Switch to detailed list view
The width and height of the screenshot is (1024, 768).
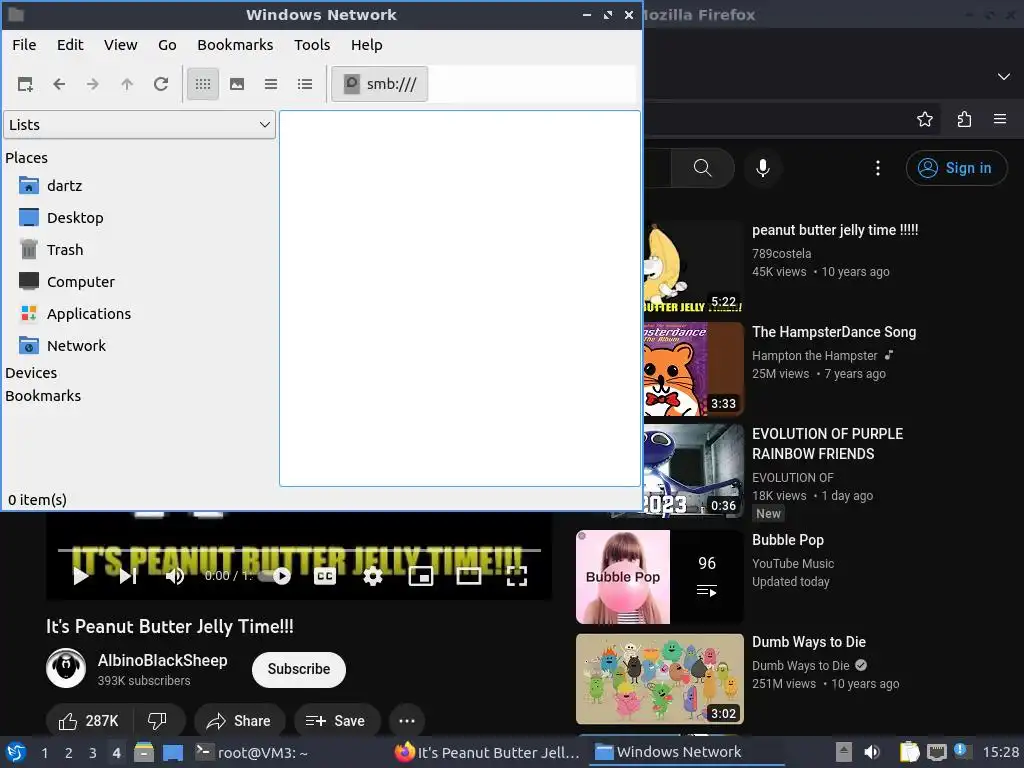click(x=305, y=84)
